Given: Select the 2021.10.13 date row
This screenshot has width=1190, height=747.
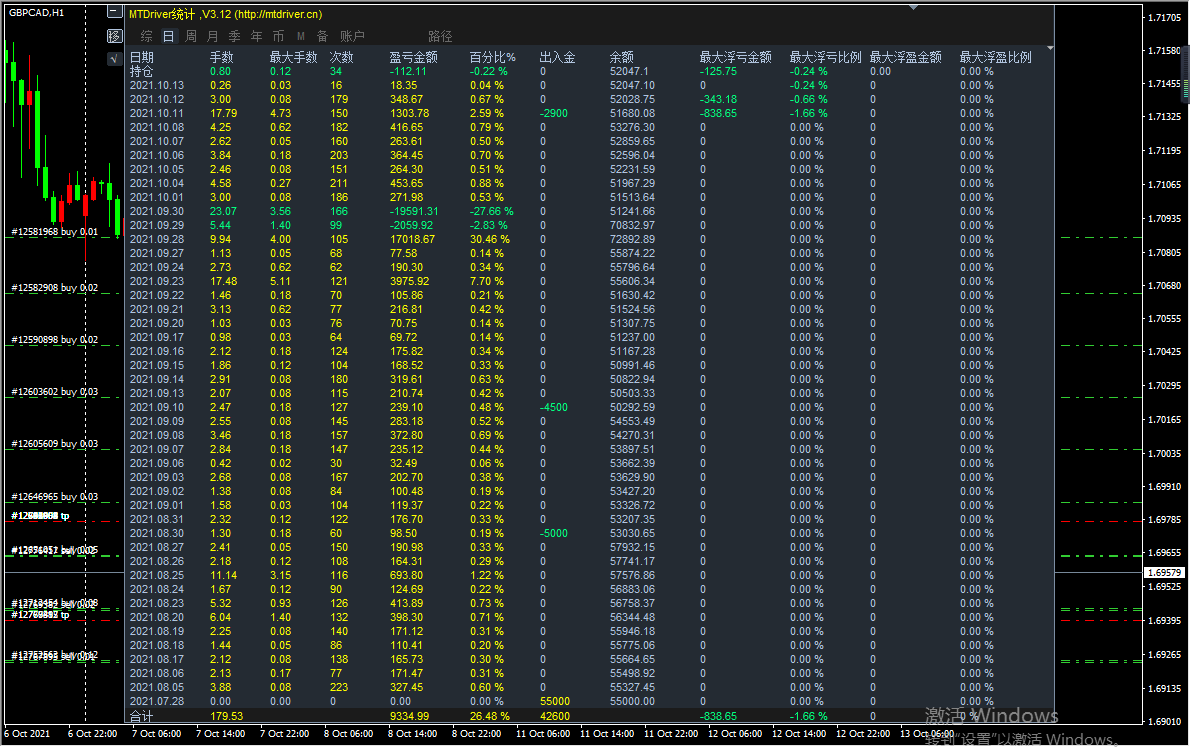Looking at the screenshot, I should click(x=157, y=85).
